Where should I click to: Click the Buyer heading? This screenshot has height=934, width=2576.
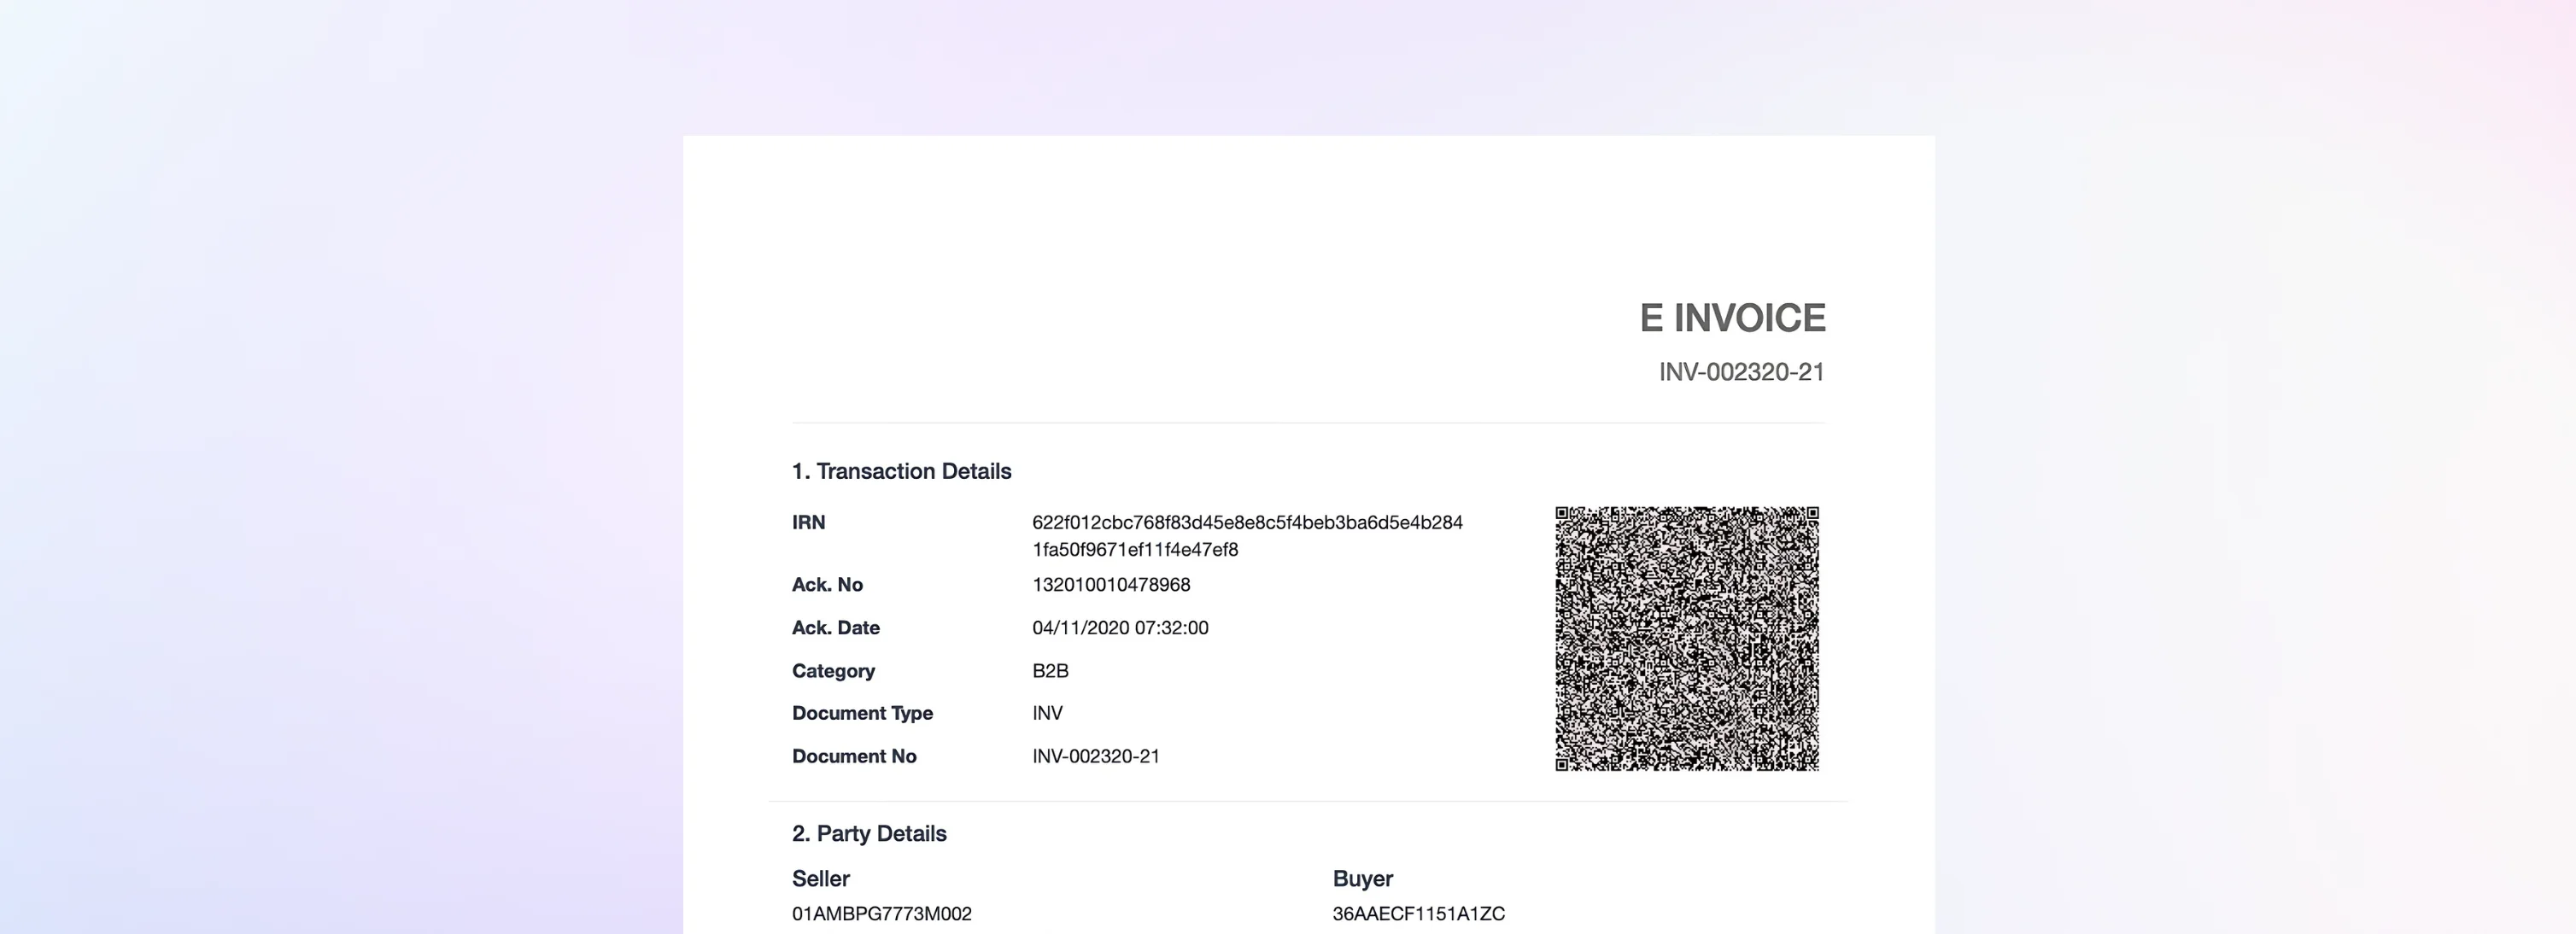[1362, 878]
